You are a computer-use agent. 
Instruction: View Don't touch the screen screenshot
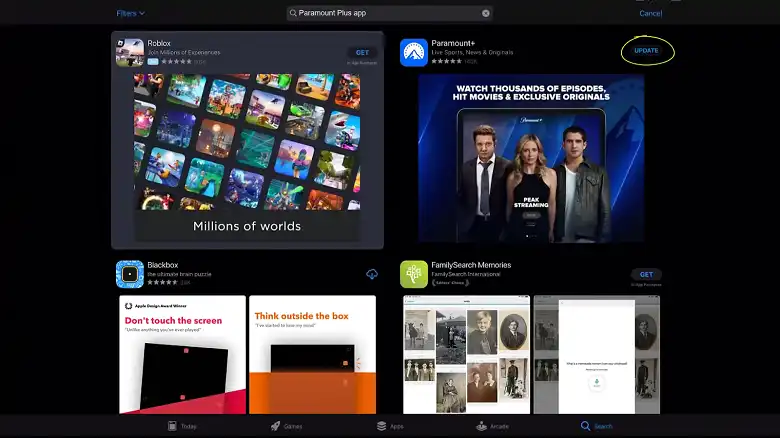coord(183,354)
